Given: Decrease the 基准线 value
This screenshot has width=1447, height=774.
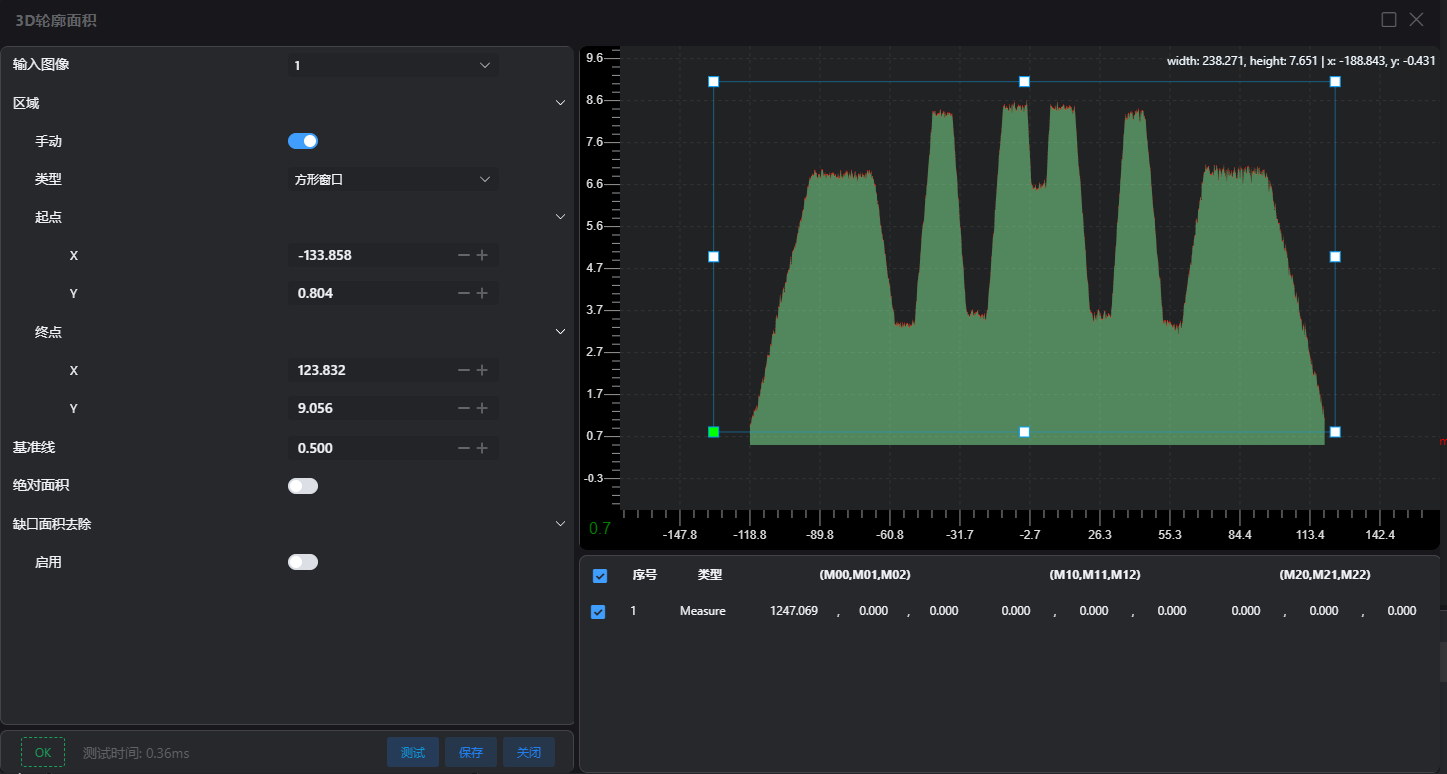Looking at the screenshot, I should 464,448.
